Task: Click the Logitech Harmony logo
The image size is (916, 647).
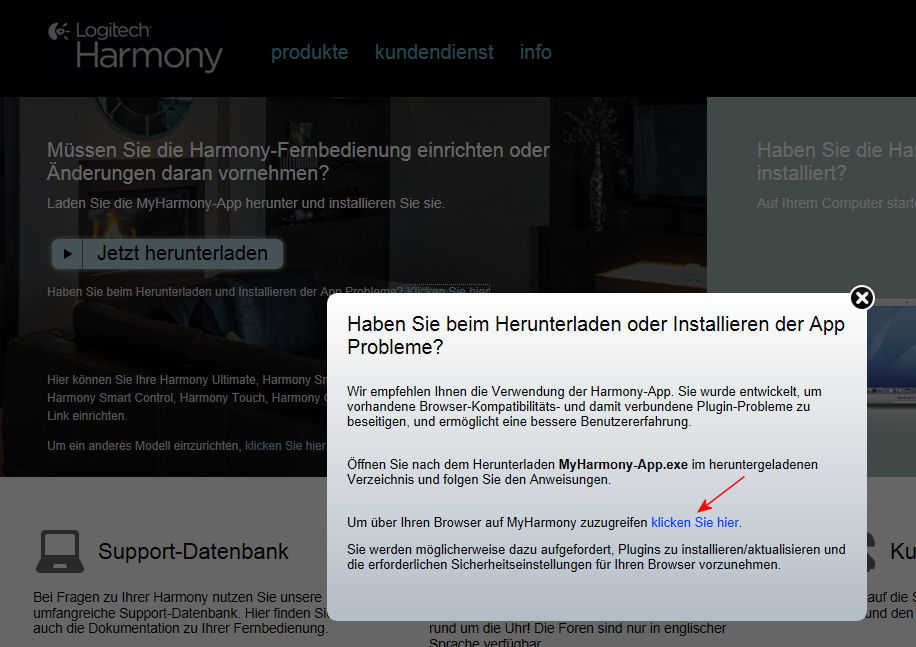Action: (135, 47)
